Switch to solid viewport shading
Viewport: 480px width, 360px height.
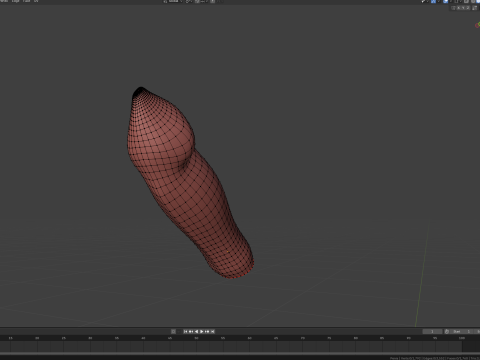[478, 1]
